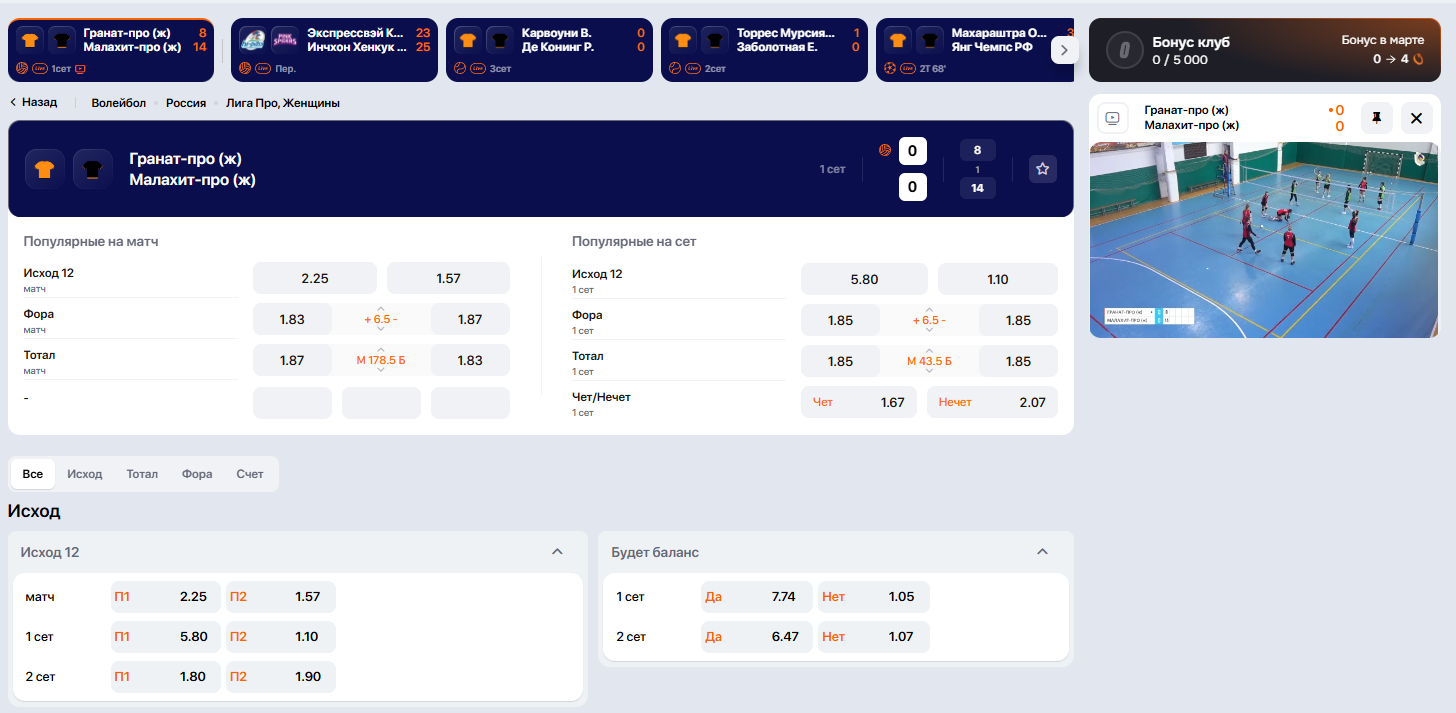The height and width of the screenshot is (713, 1456).
Task: Click the black Малахит-про jersey in match header
Action: (x=93, y=169)
